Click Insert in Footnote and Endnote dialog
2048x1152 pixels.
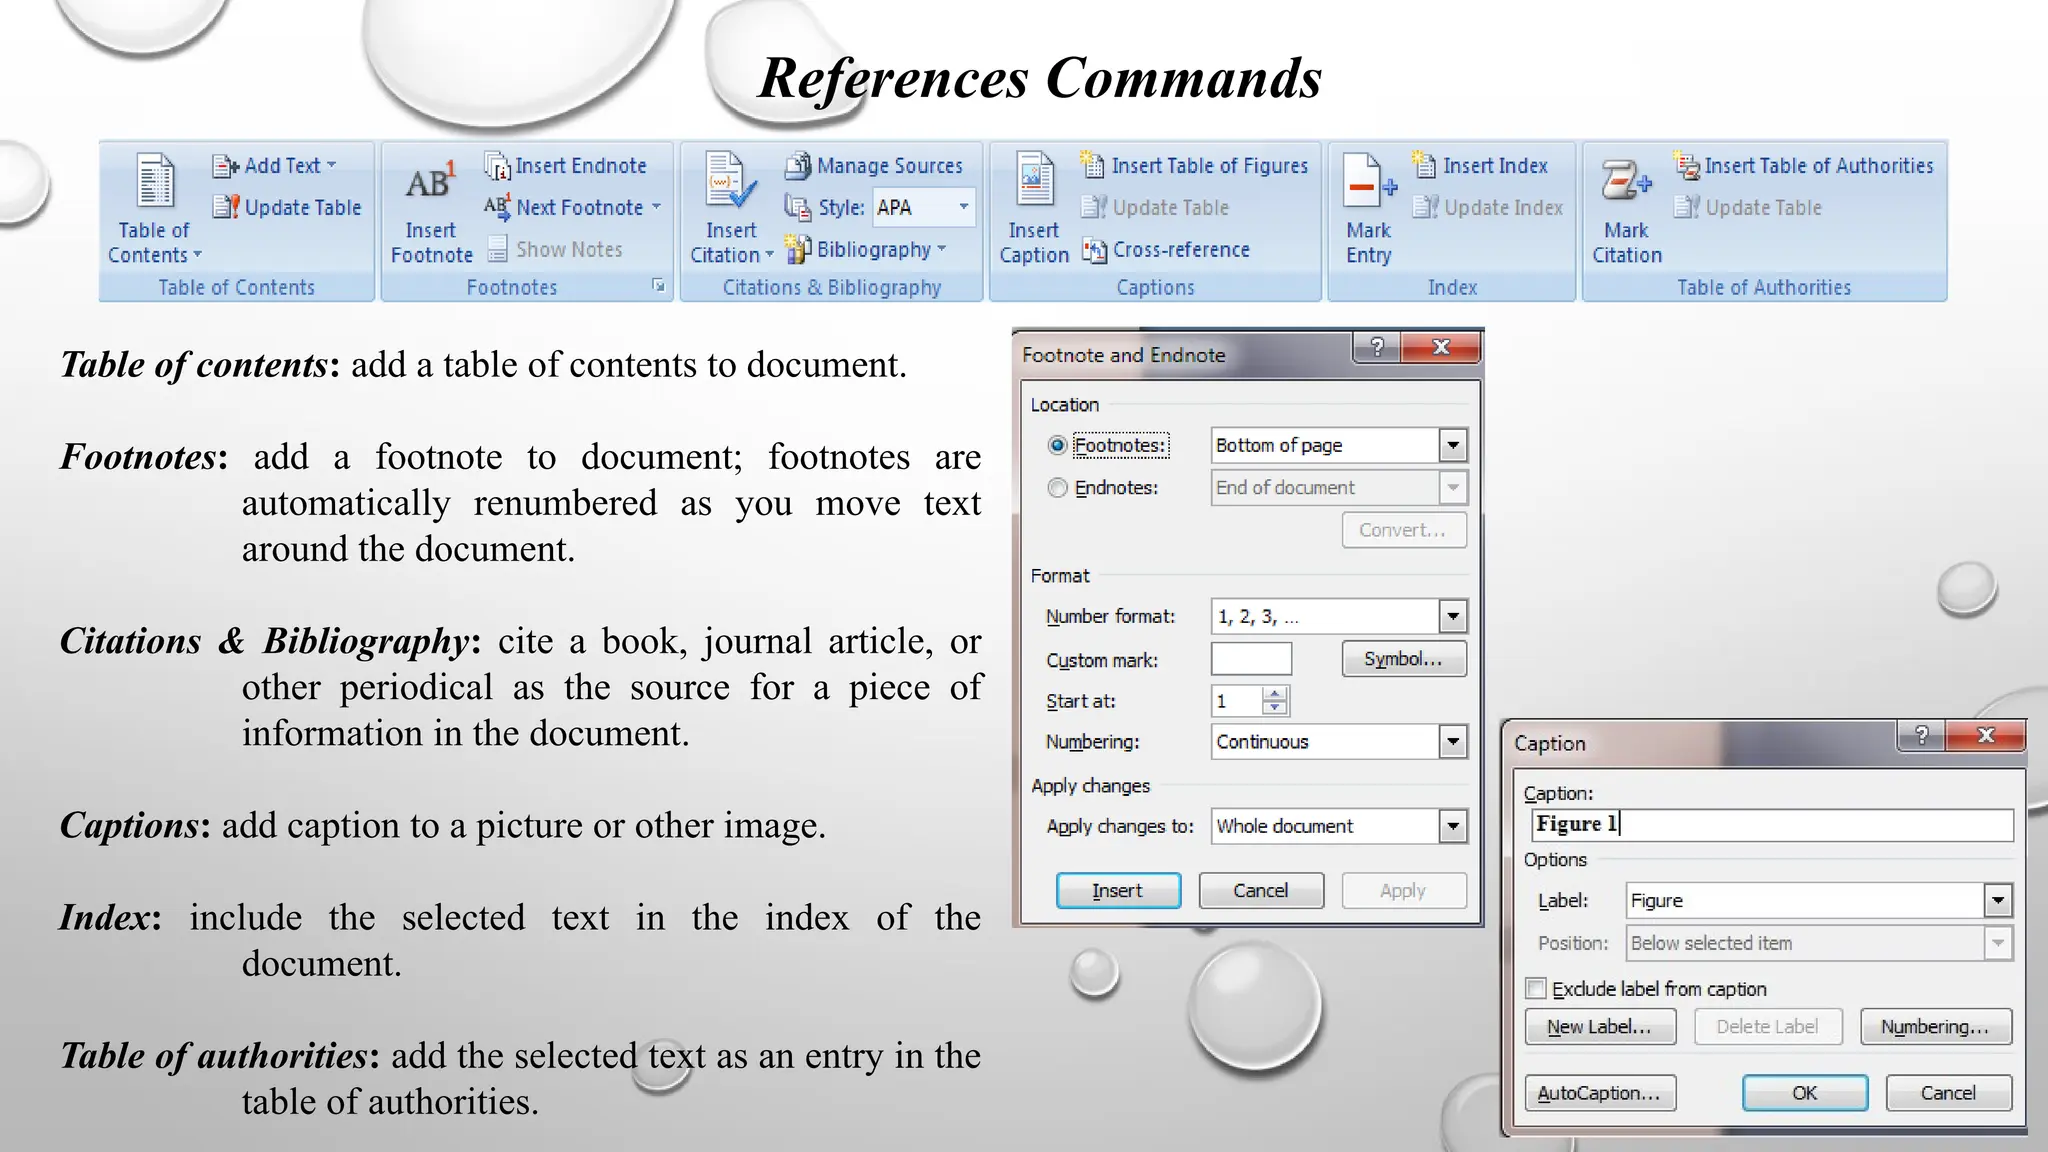1118,890
